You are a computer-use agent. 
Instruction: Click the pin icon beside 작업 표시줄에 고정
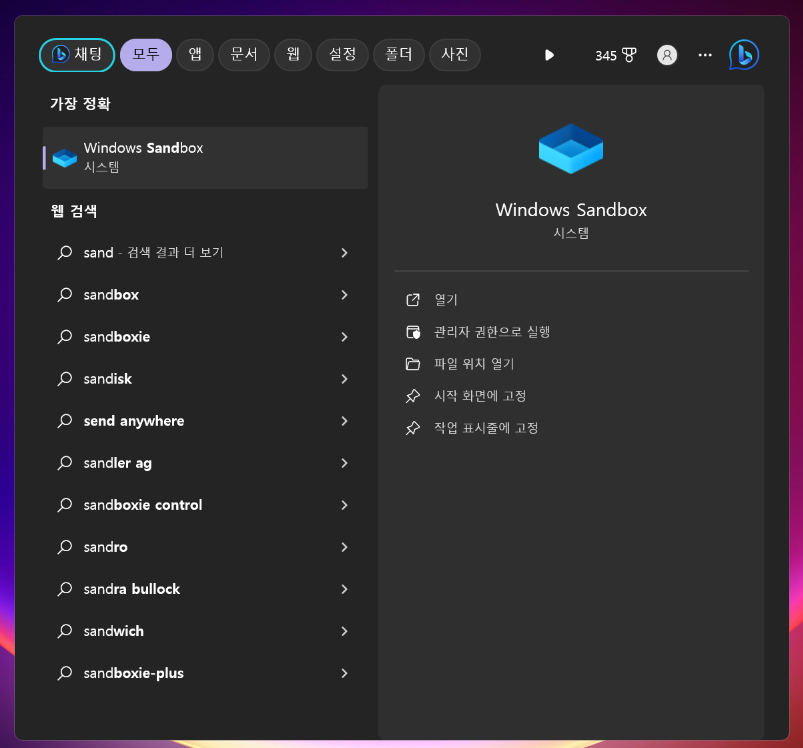point(413,428)
